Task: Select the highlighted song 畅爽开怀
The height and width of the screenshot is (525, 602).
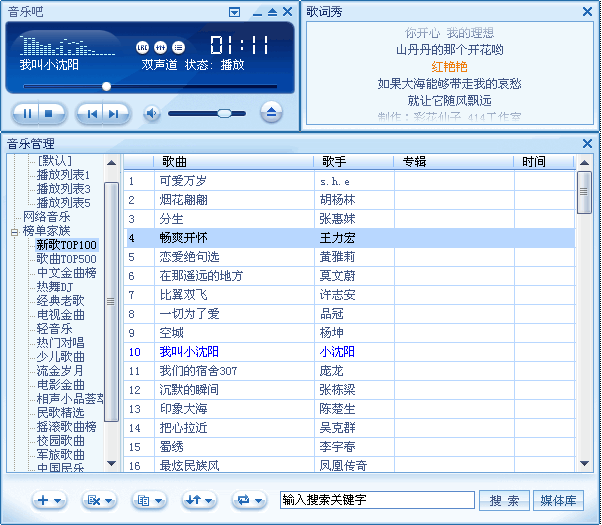Action: pos(349,238)
